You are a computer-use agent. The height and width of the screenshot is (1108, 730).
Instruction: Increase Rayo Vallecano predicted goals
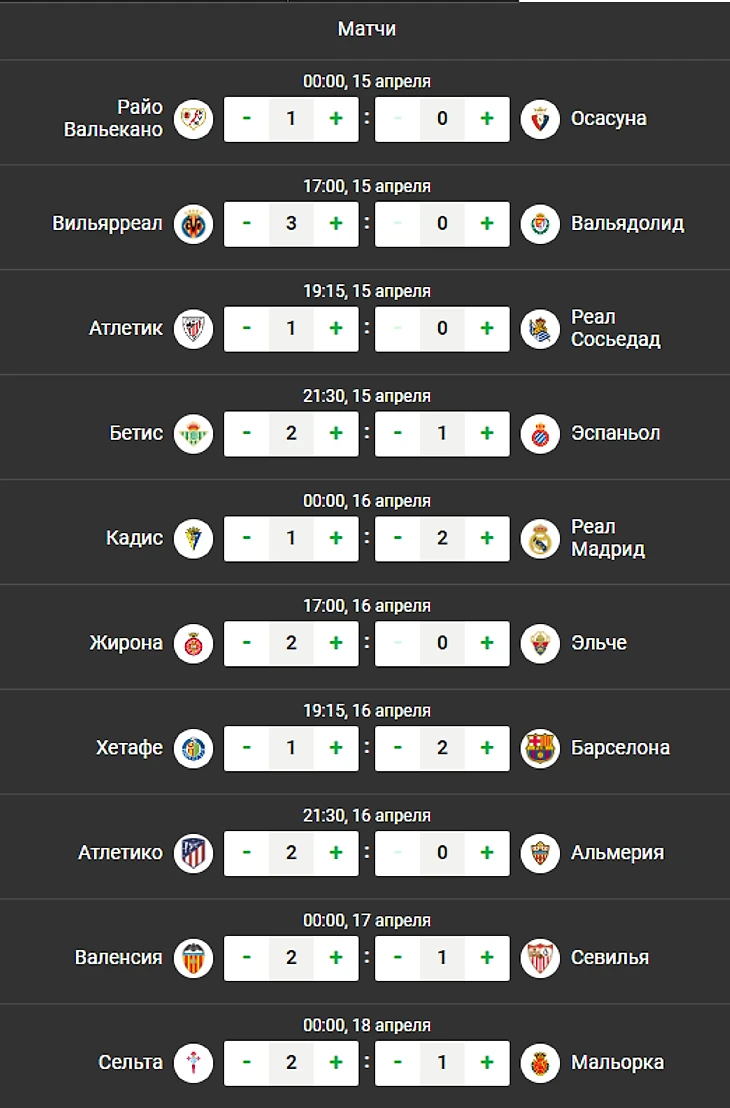(336, 119)
